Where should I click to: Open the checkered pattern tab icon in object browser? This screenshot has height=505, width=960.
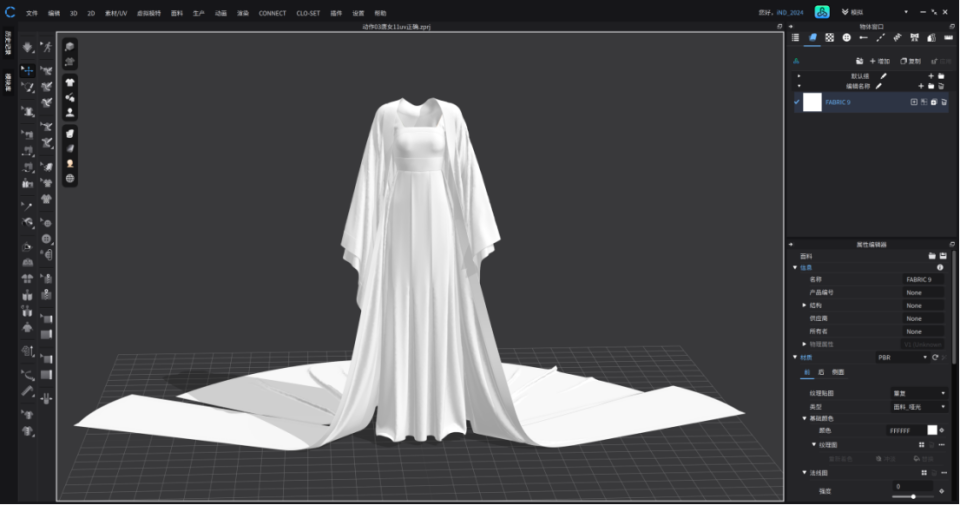[x=830, y=38]
